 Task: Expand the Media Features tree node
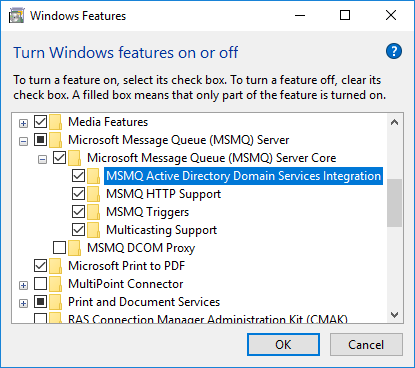click(x=23, y=124)
